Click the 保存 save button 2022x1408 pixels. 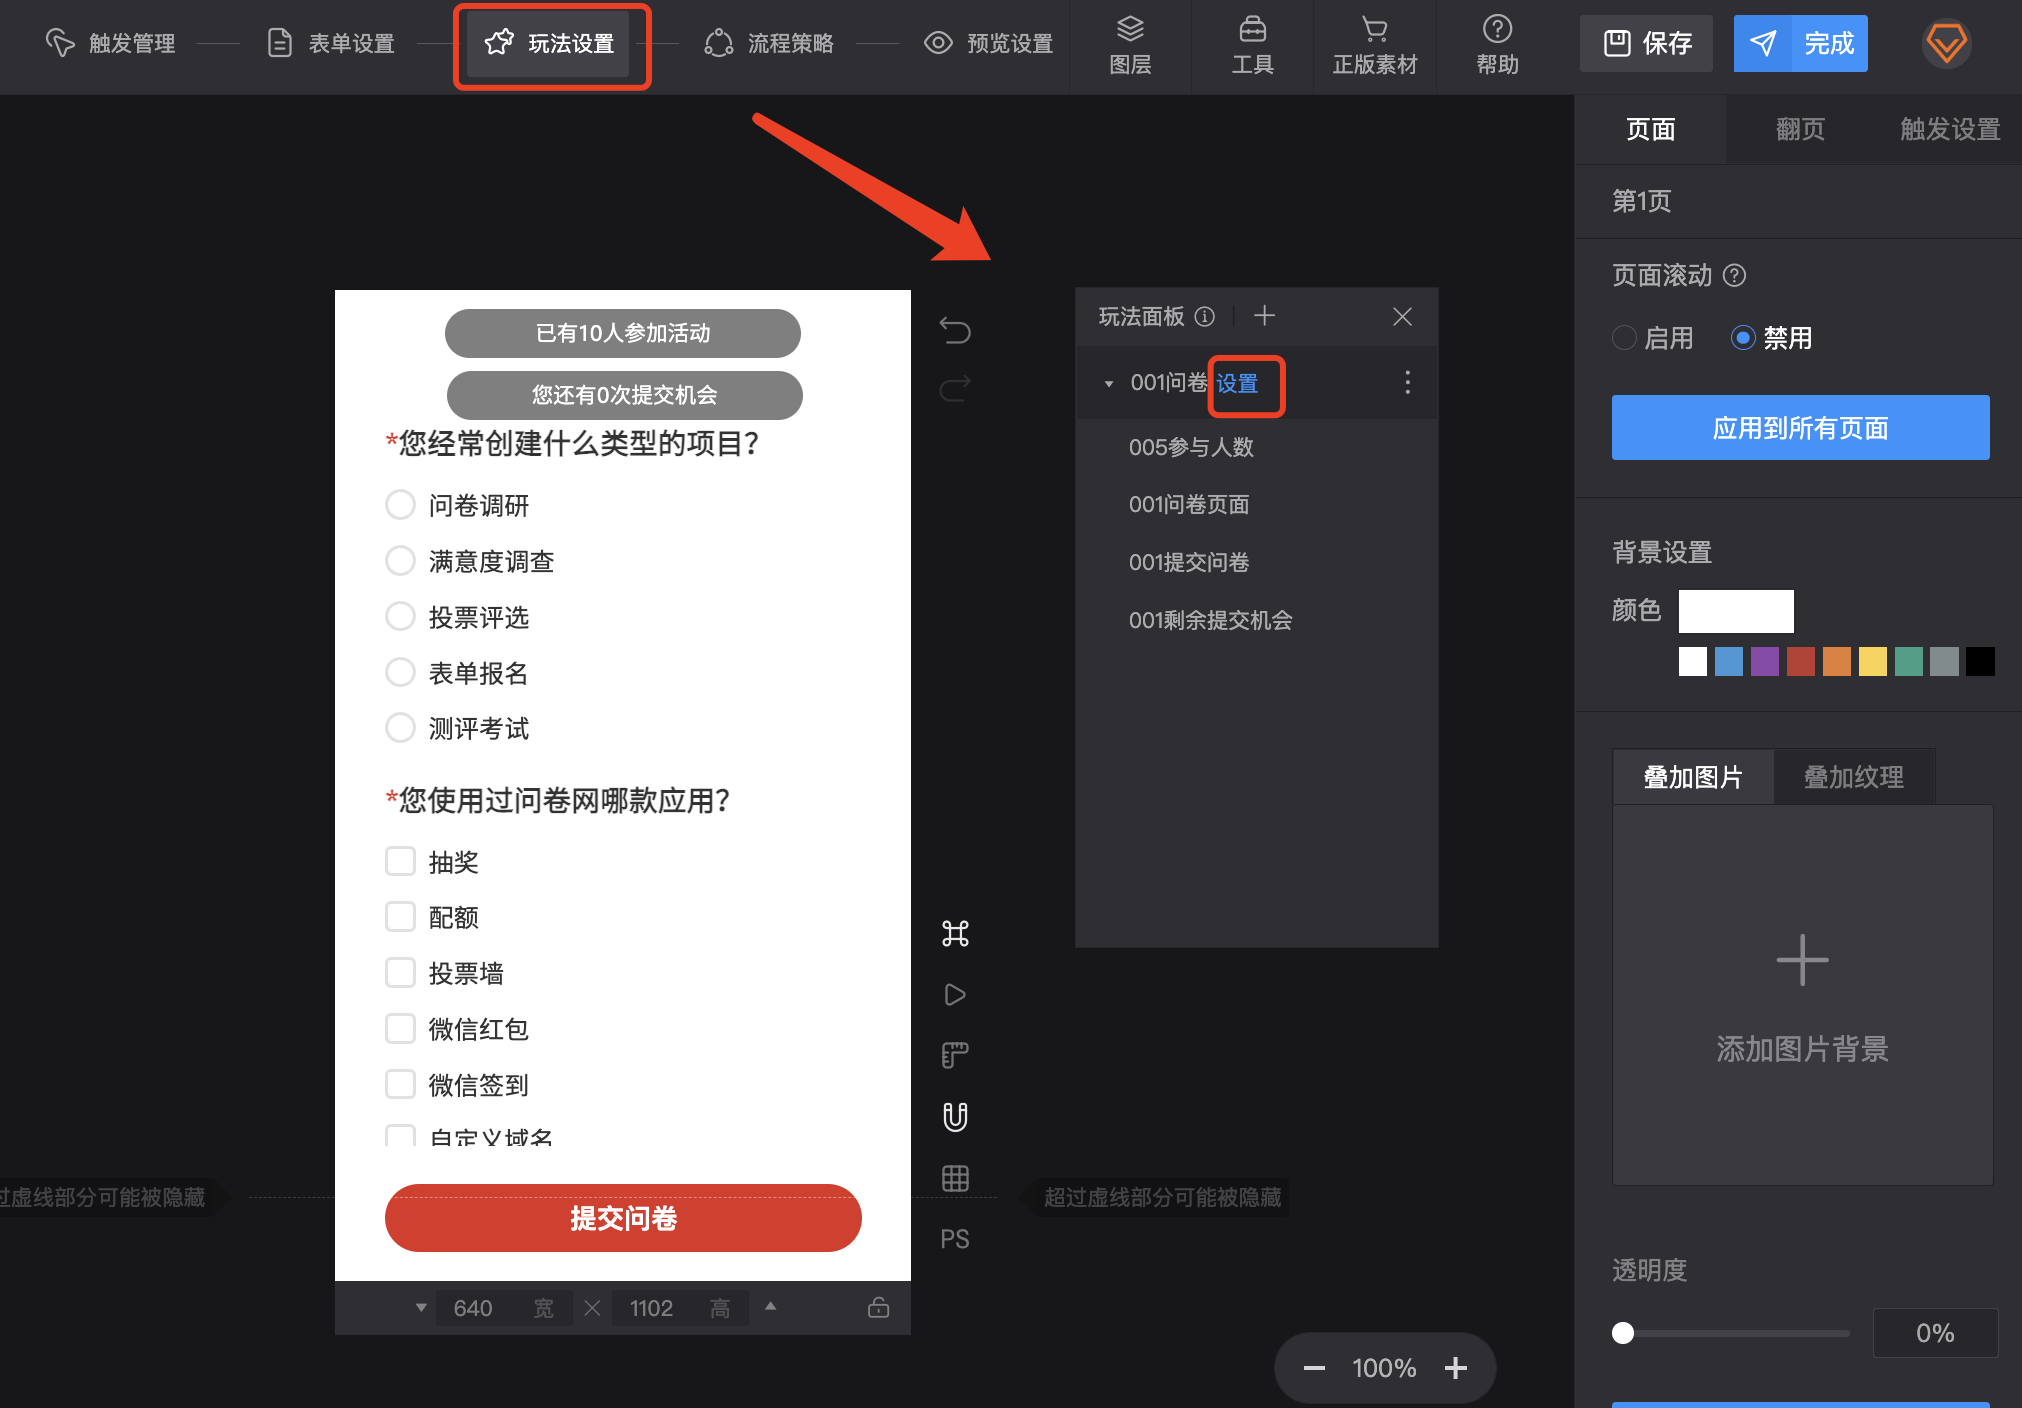[1646, 43]
